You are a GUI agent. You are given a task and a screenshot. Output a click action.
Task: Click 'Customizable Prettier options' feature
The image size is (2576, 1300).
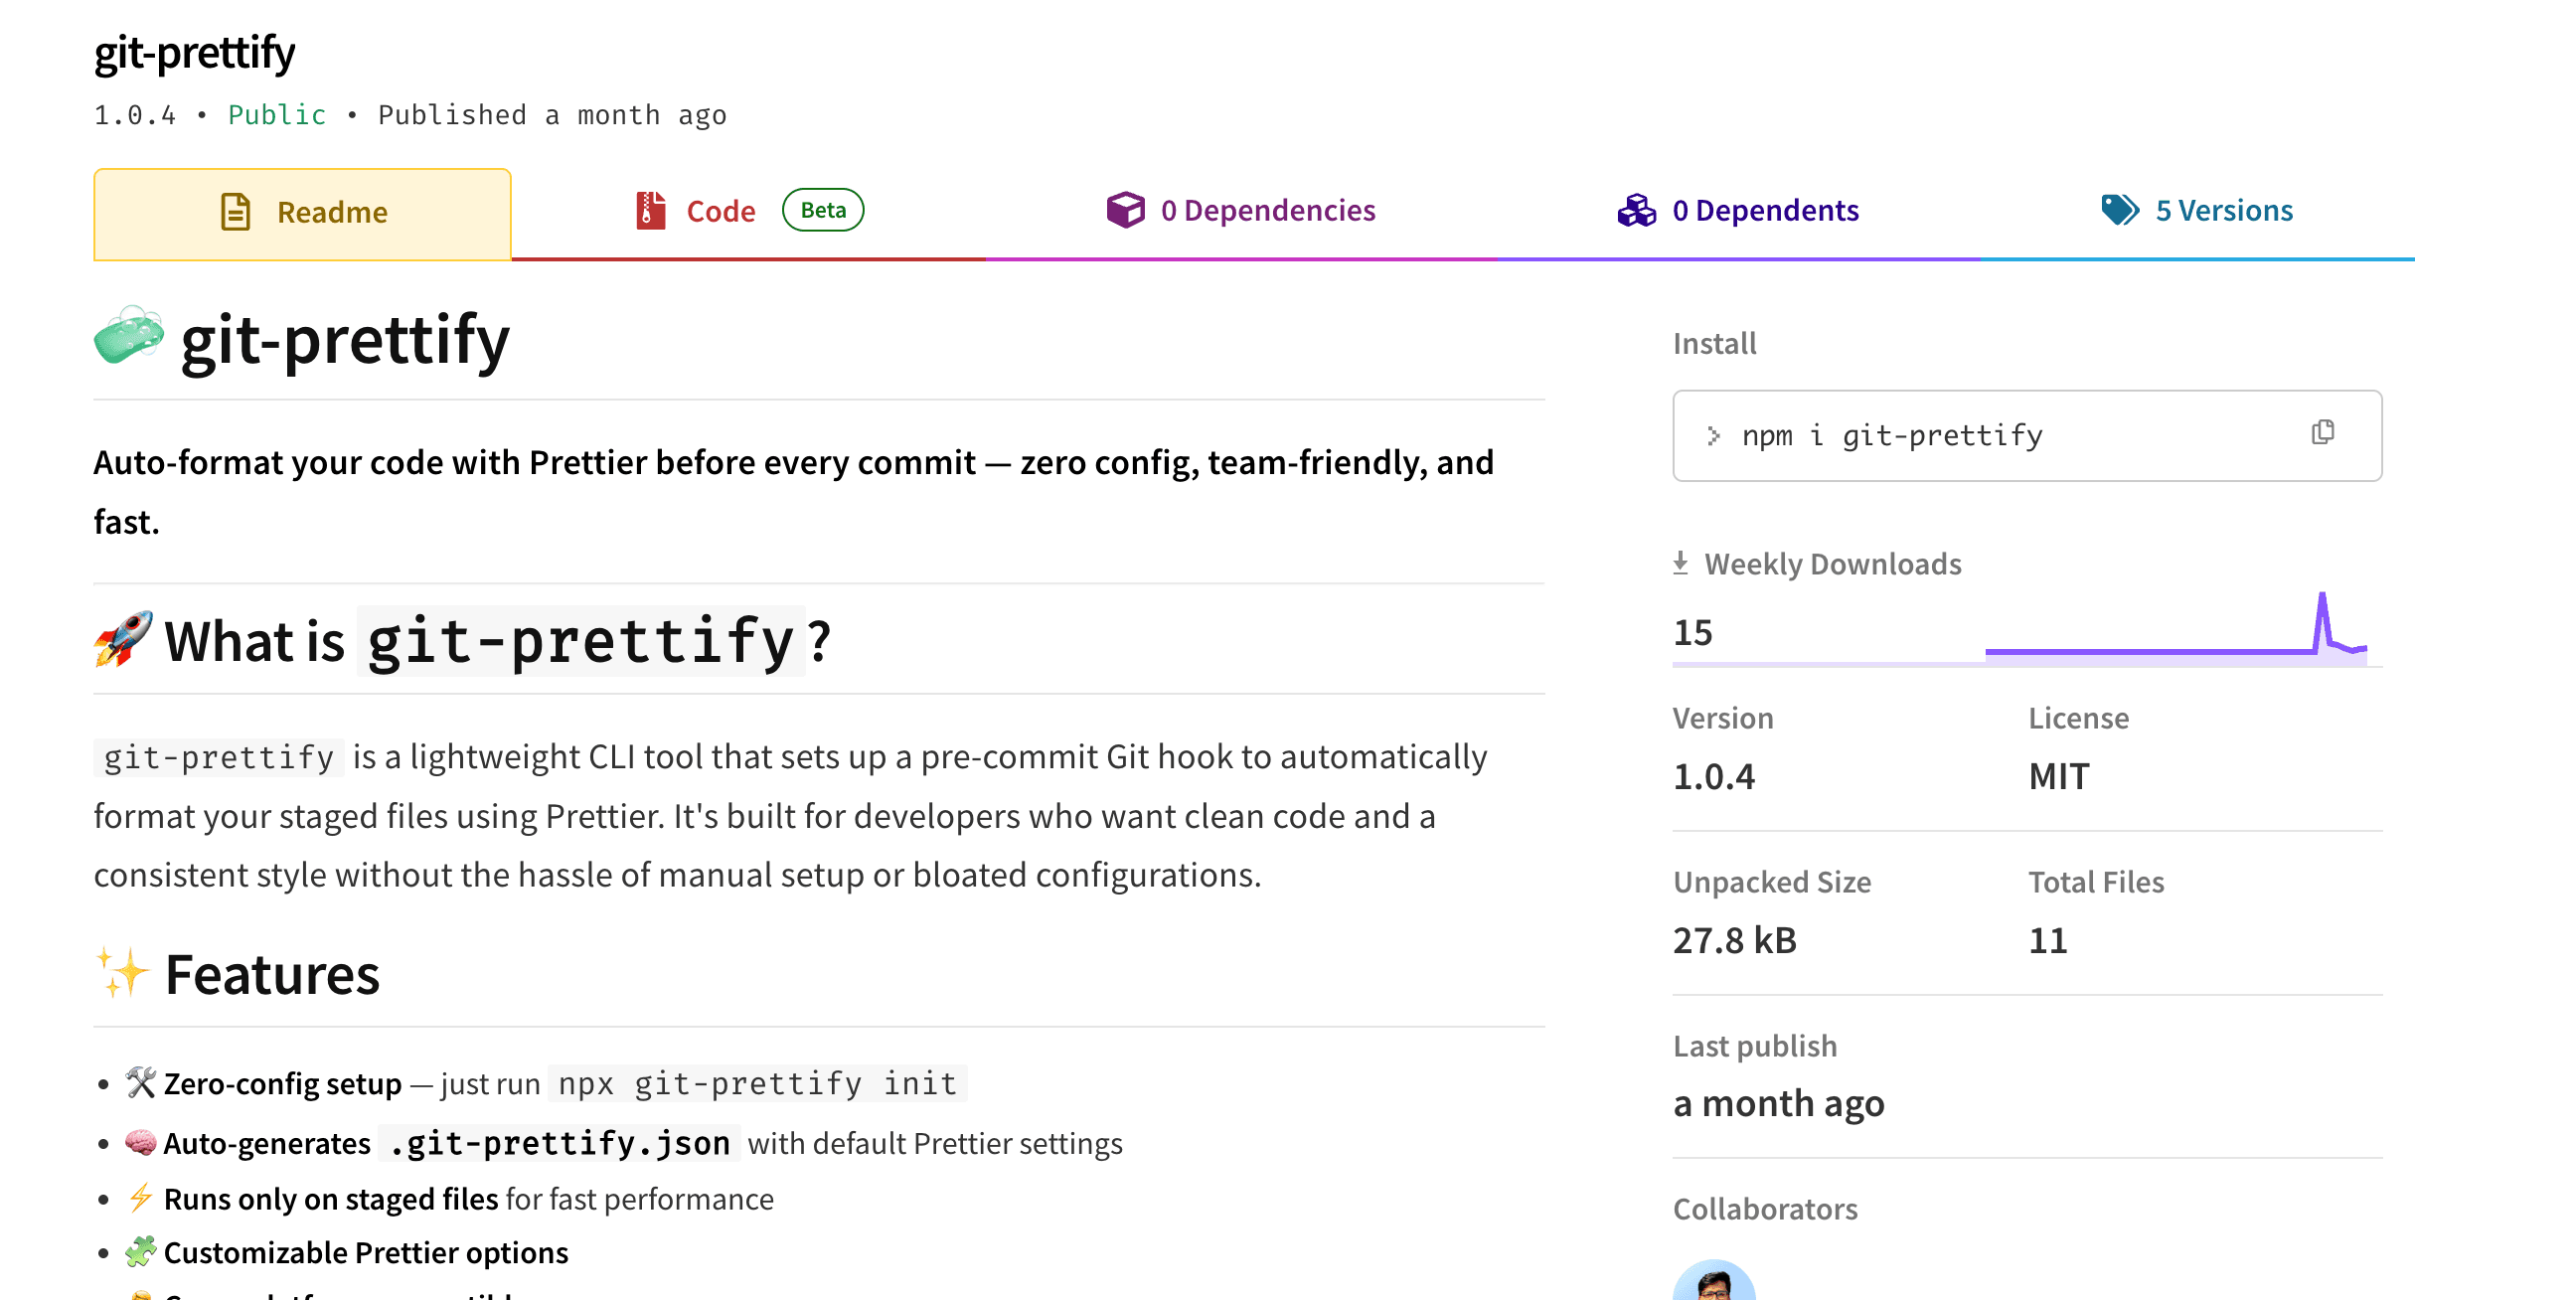point(365,1252)
